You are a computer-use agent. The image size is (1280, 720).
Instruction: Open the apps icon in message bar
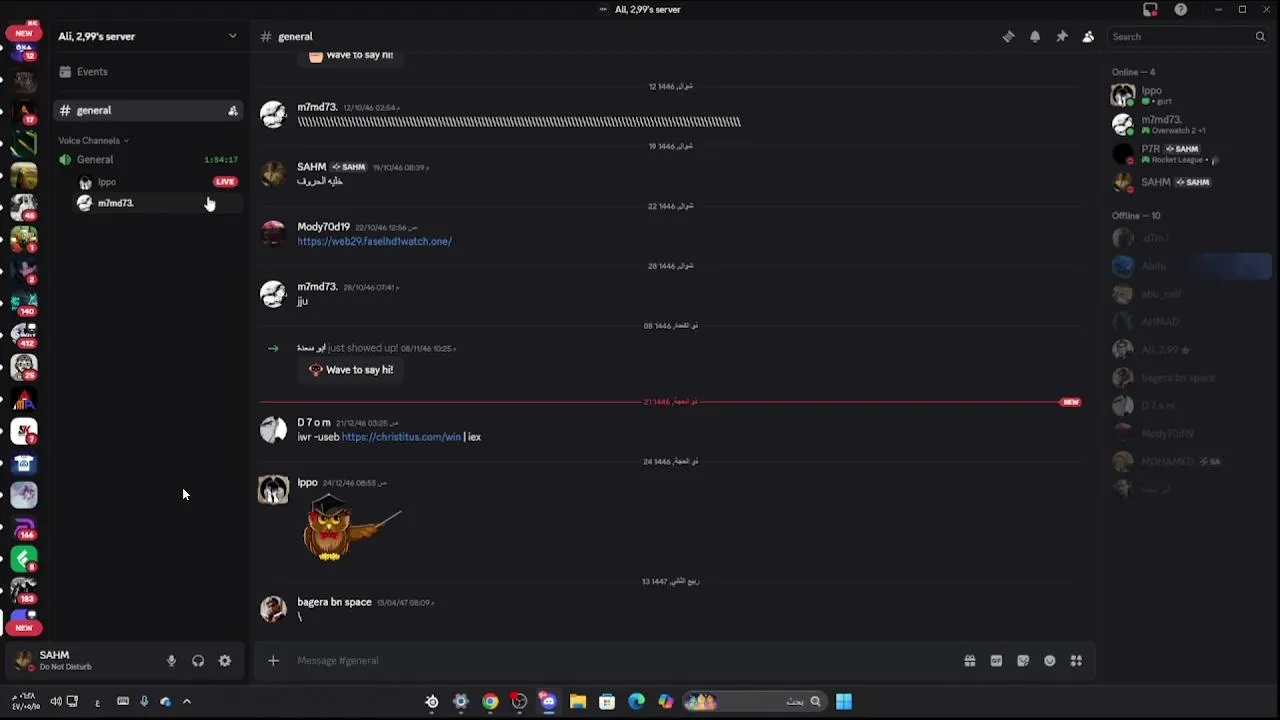[x=1076, y=661]
